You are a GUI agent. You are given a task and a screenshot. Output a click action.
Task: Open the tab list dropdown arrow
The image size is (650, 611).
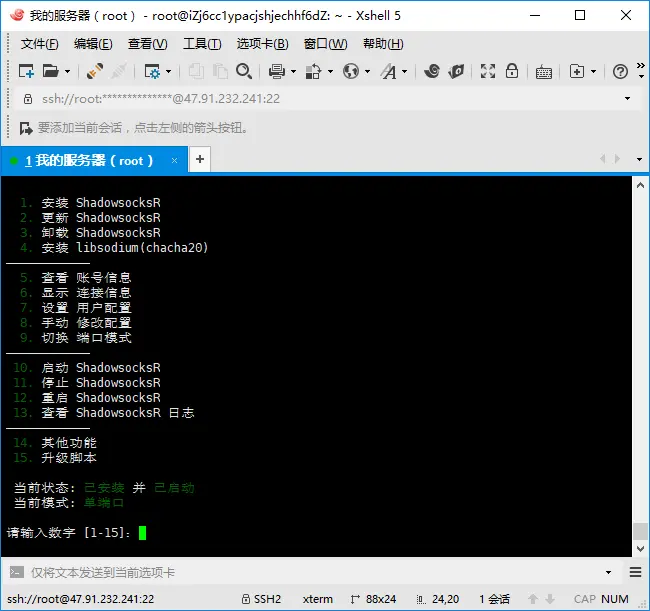point(639,160)
